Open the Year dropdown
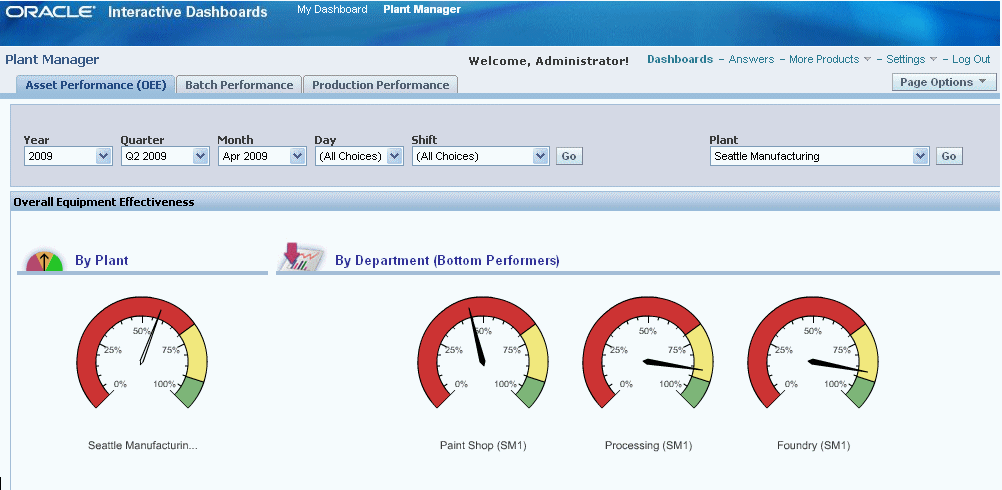 (x=68, y=157)
